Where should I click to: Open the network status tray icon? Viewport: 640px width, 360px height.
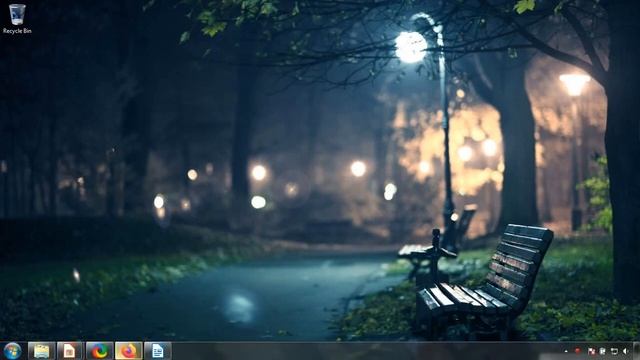[614, 351]
